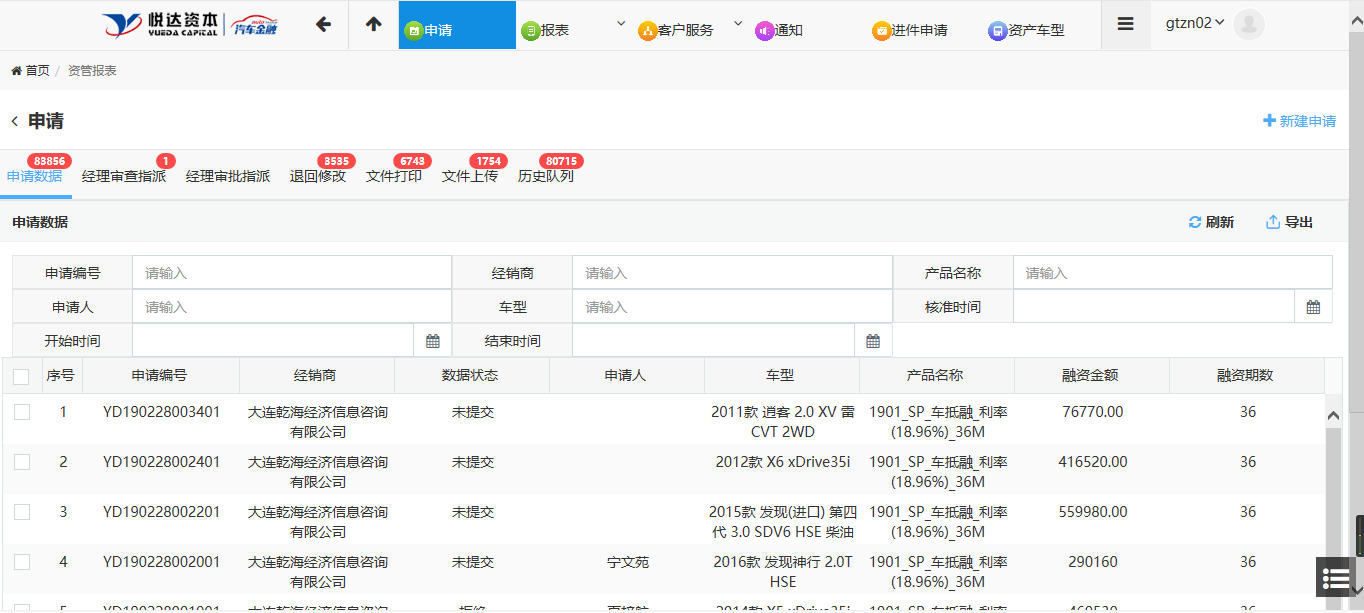The image size is (1364, 613).
Task: Expand the 报表 dropdown menu
Action: coord(620,24)
